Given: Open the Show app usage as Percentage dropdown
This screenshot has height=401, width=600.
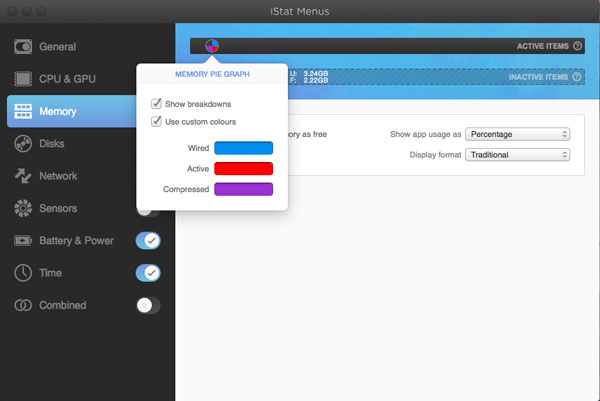Looking at the screenshot, I should pyautogui.click(x=517, y=134).
